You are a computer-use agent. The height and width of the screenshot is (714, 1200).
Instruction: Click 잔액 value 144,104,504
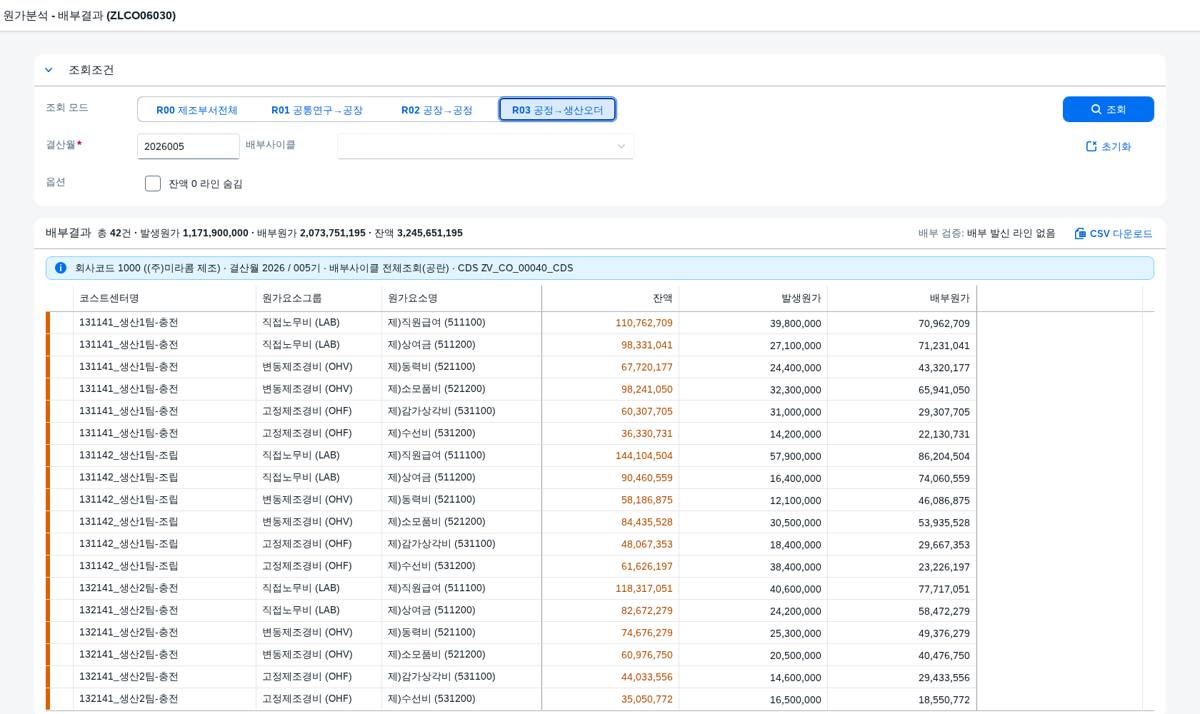[644, 456]
